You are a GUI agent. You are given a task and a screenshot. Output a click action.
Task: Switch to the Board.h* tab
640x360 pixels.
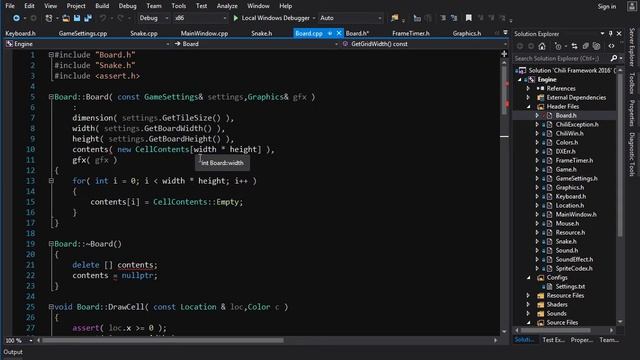358,33
